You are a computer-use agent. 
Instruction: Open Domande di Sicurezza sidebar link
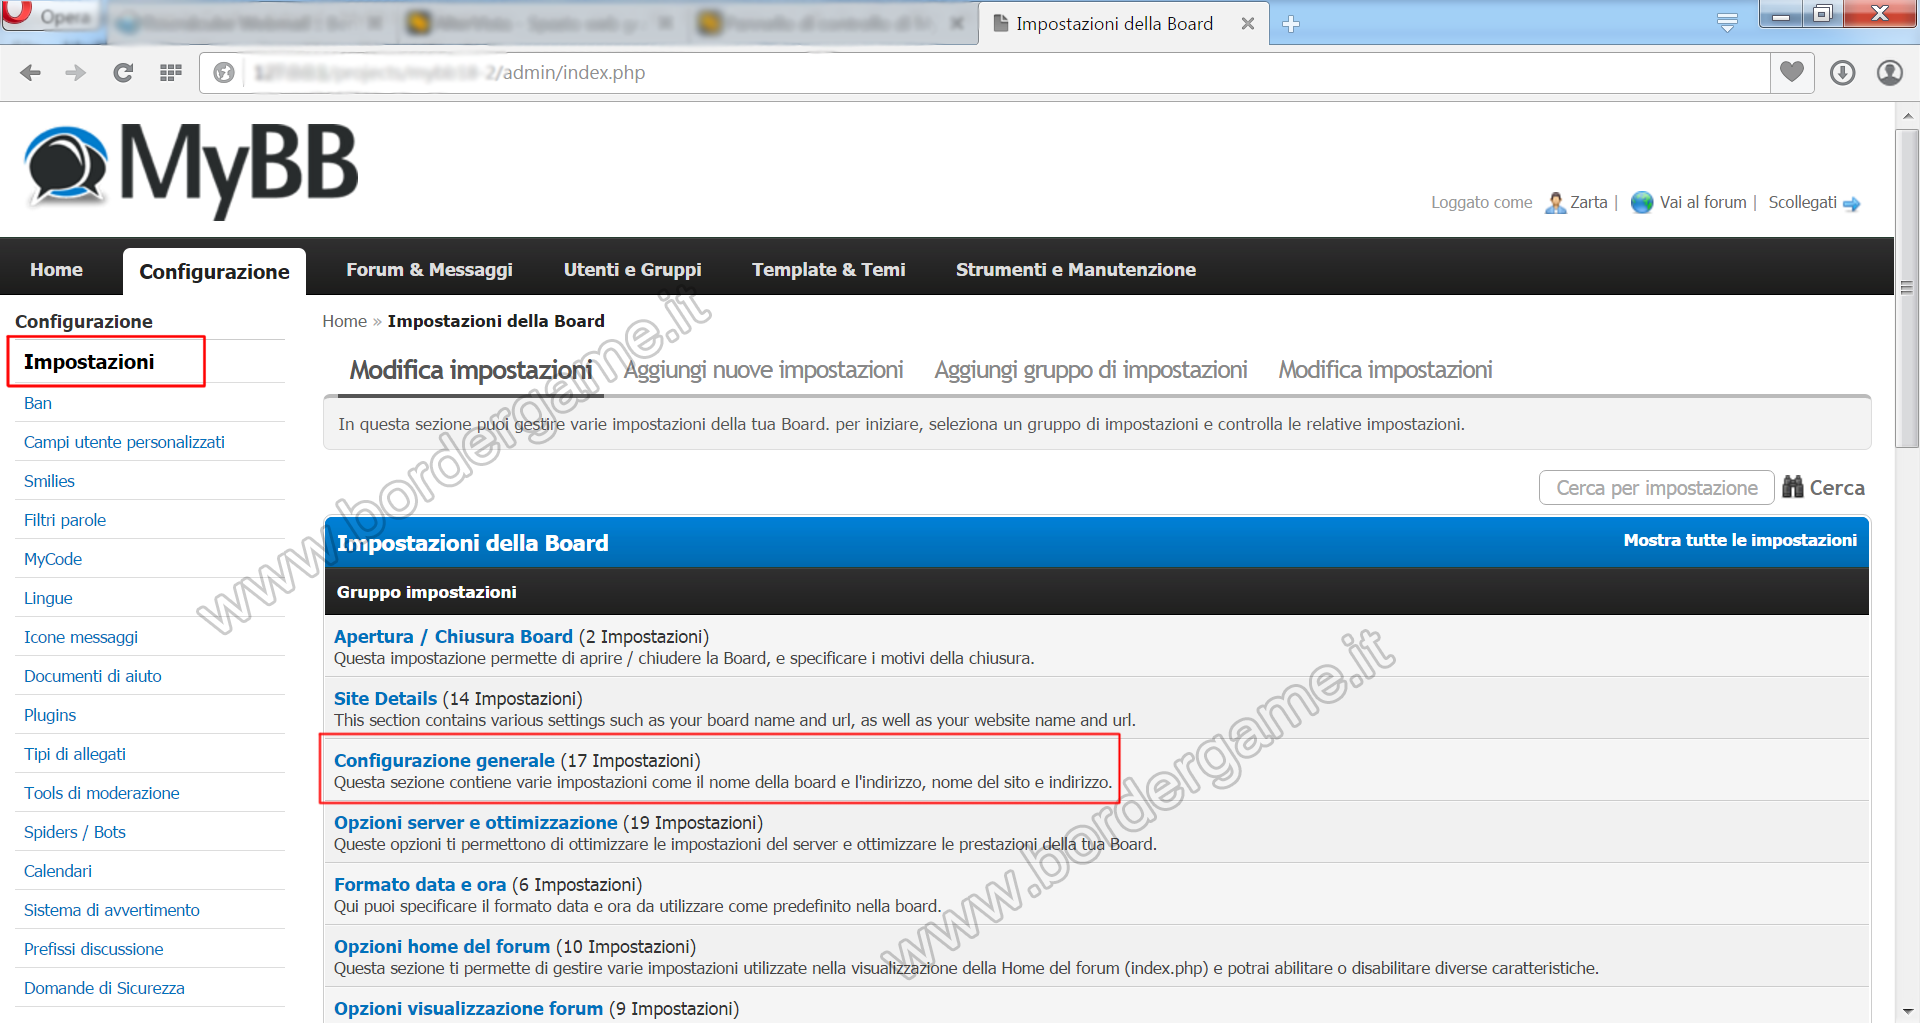[104, 988]
